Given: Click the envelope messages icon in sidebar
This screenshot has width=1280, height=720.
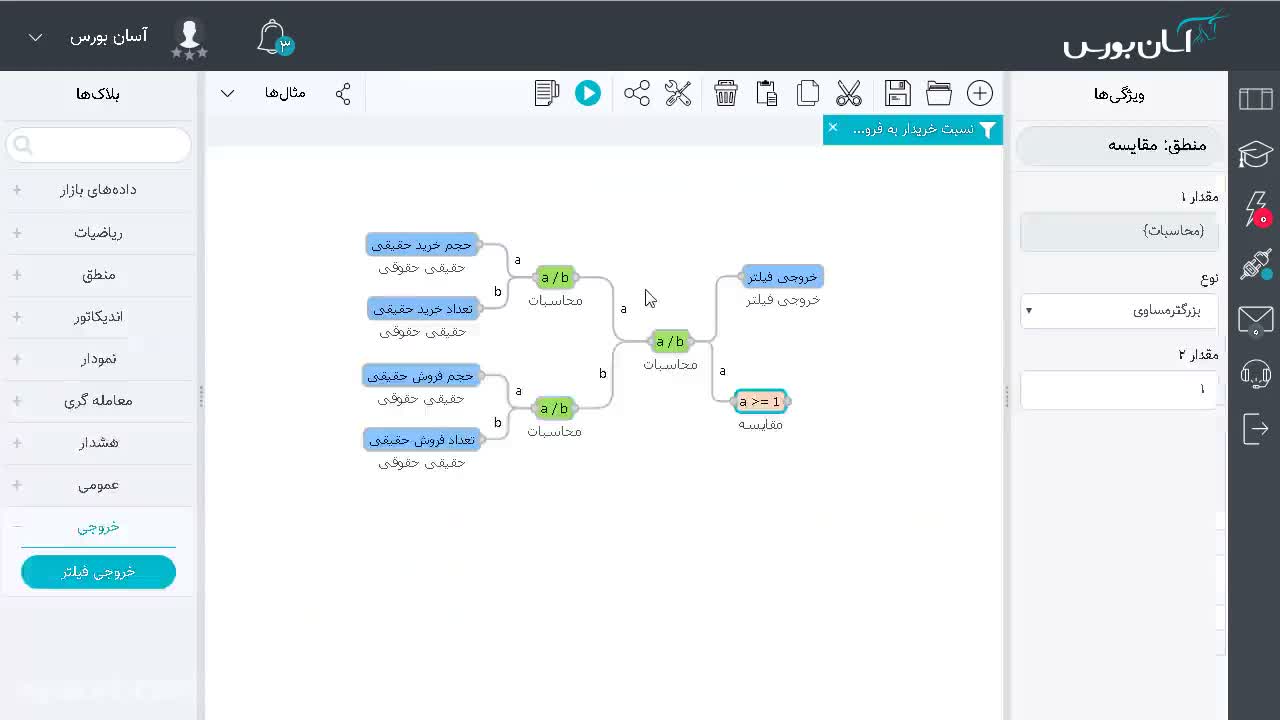Looking at the screenshot, I should tap(1255, 320).
